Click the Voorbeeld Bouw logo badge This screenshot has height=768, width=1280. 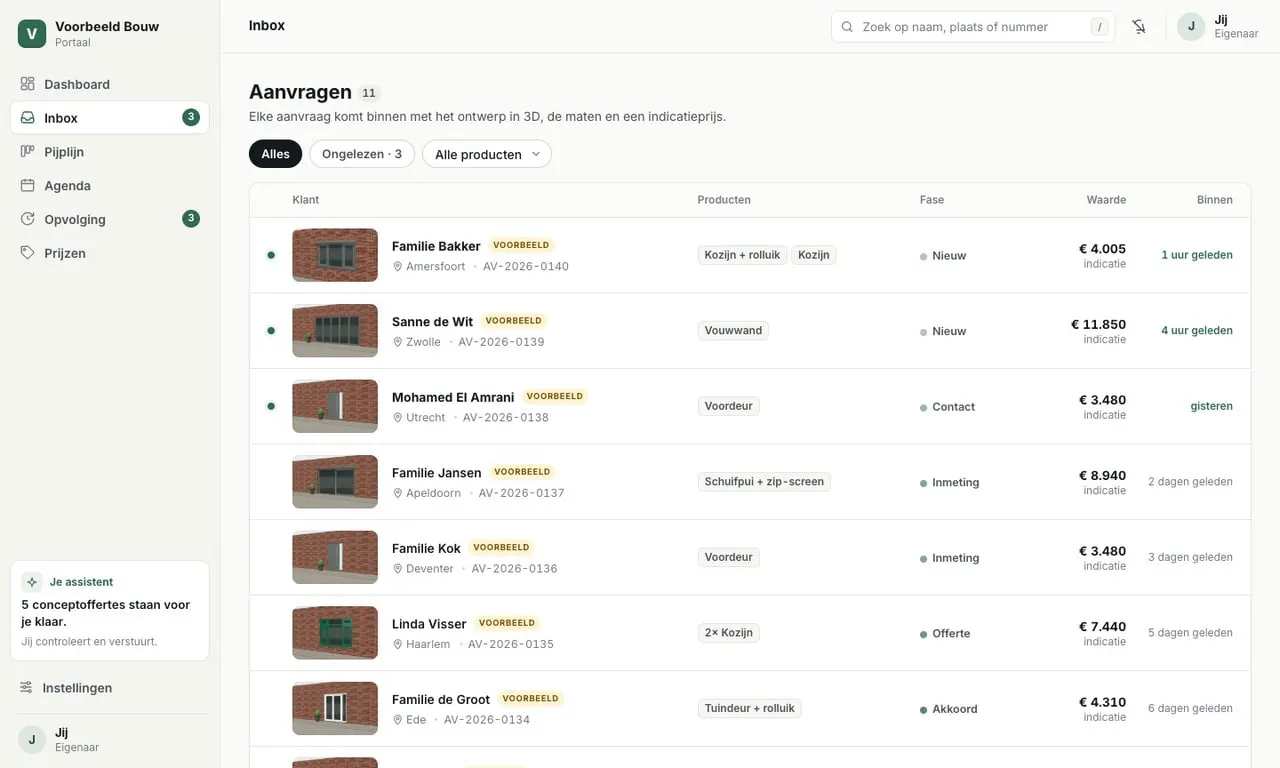point(32,34)
